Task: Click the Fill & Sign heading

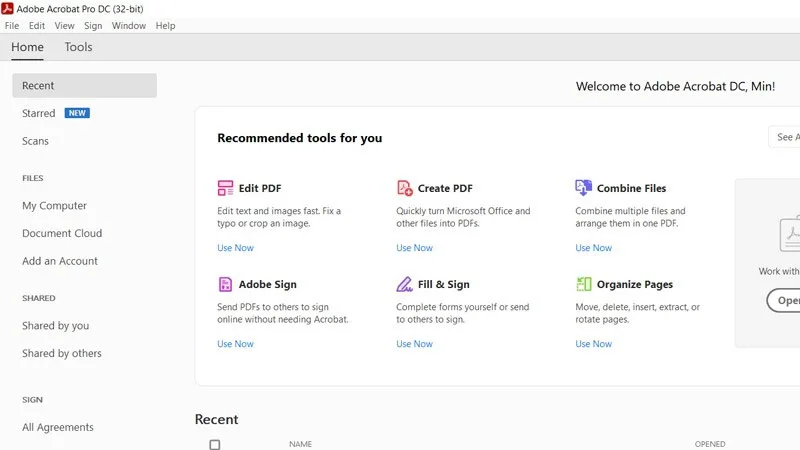Action: (443, 284)
